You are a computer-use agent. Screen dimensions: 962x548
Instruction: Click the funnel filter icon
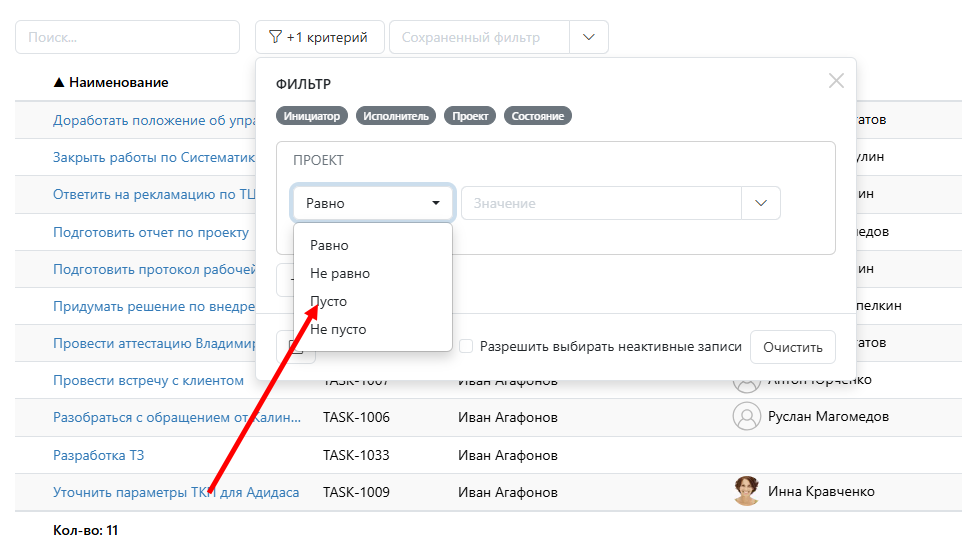(275, 37)
